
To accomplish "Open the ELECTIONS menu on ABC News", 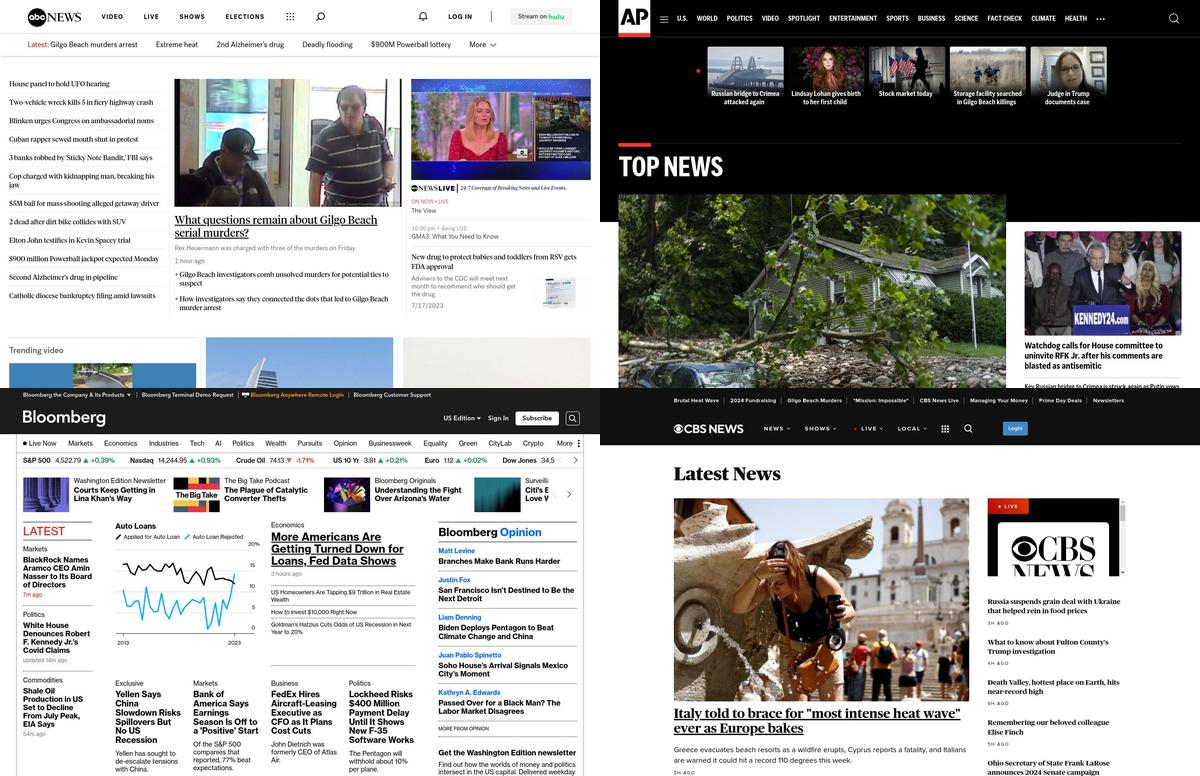I will (244, 17).
